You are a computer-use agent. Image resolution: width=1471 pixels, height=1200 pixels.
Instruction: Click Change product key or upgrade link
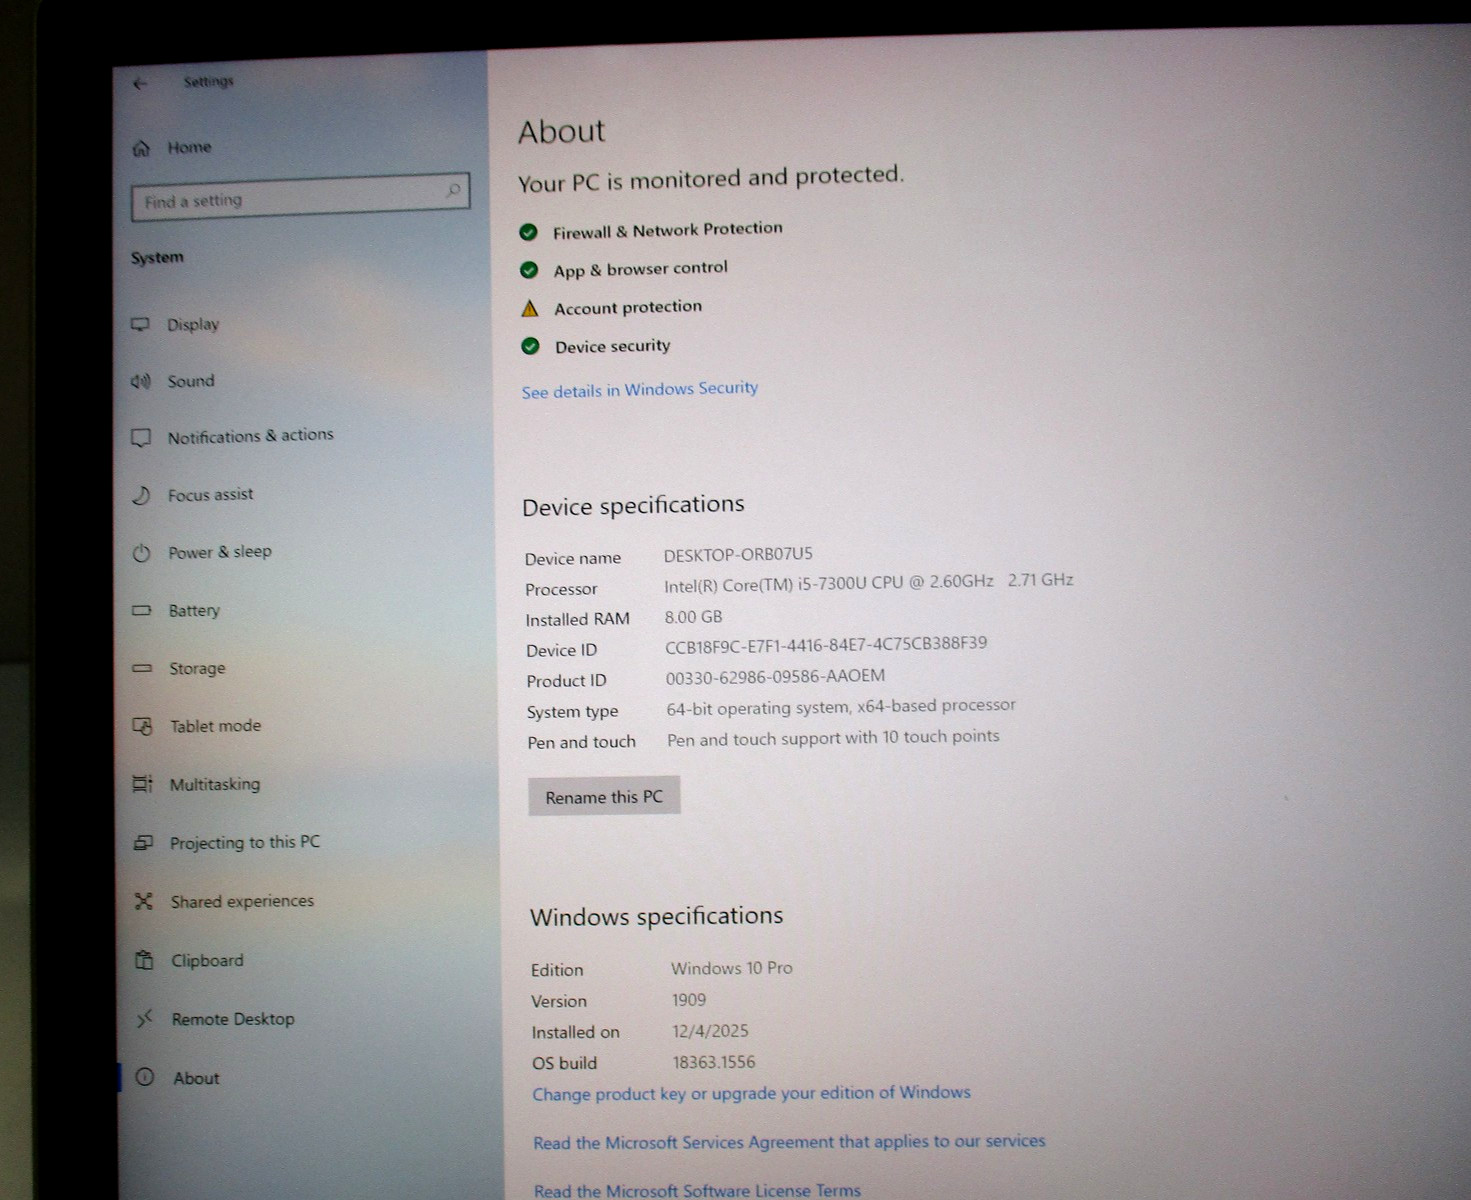pos(751,1093)
